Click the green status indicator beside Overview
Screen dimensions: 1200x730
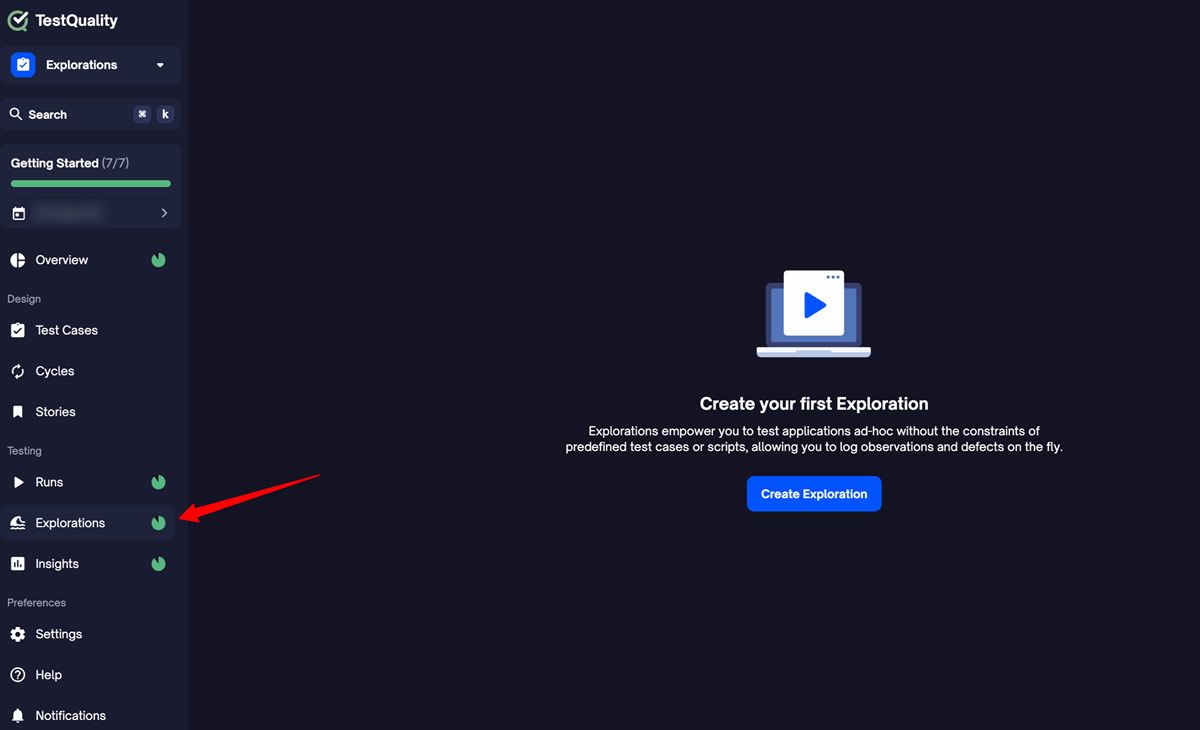pyautogui.click(x=158, y=260)
